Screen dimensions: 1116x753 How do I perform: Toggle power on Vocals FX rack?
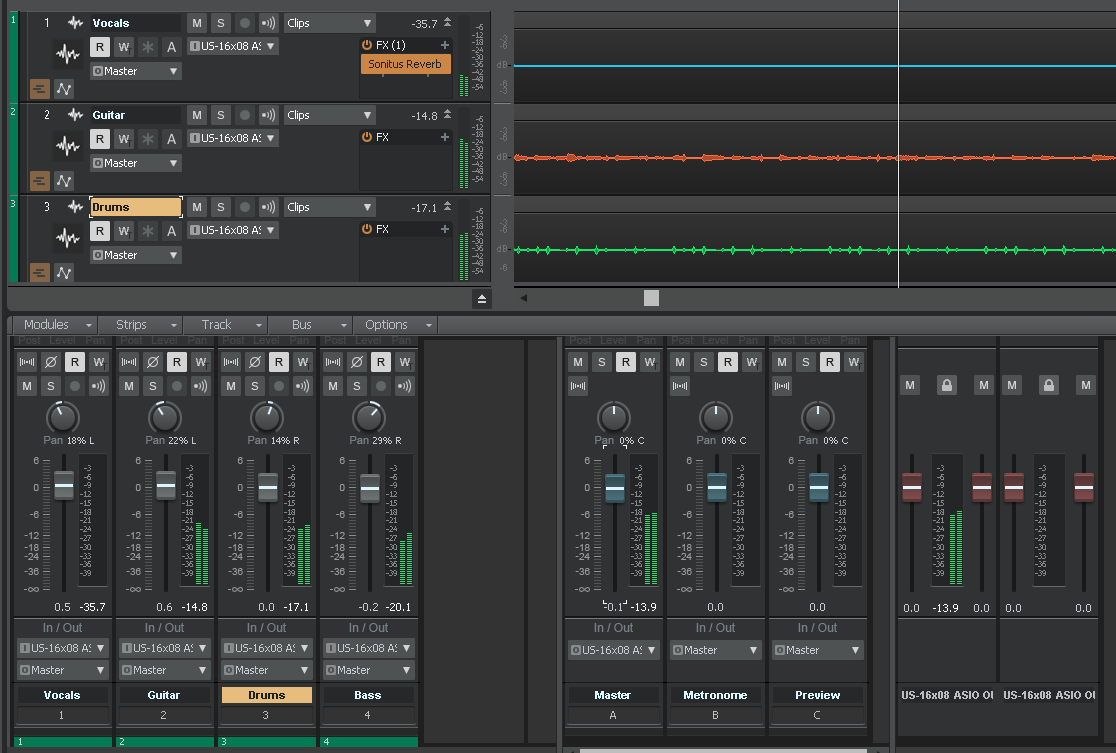pyautogui.click(x=367, y=45)
